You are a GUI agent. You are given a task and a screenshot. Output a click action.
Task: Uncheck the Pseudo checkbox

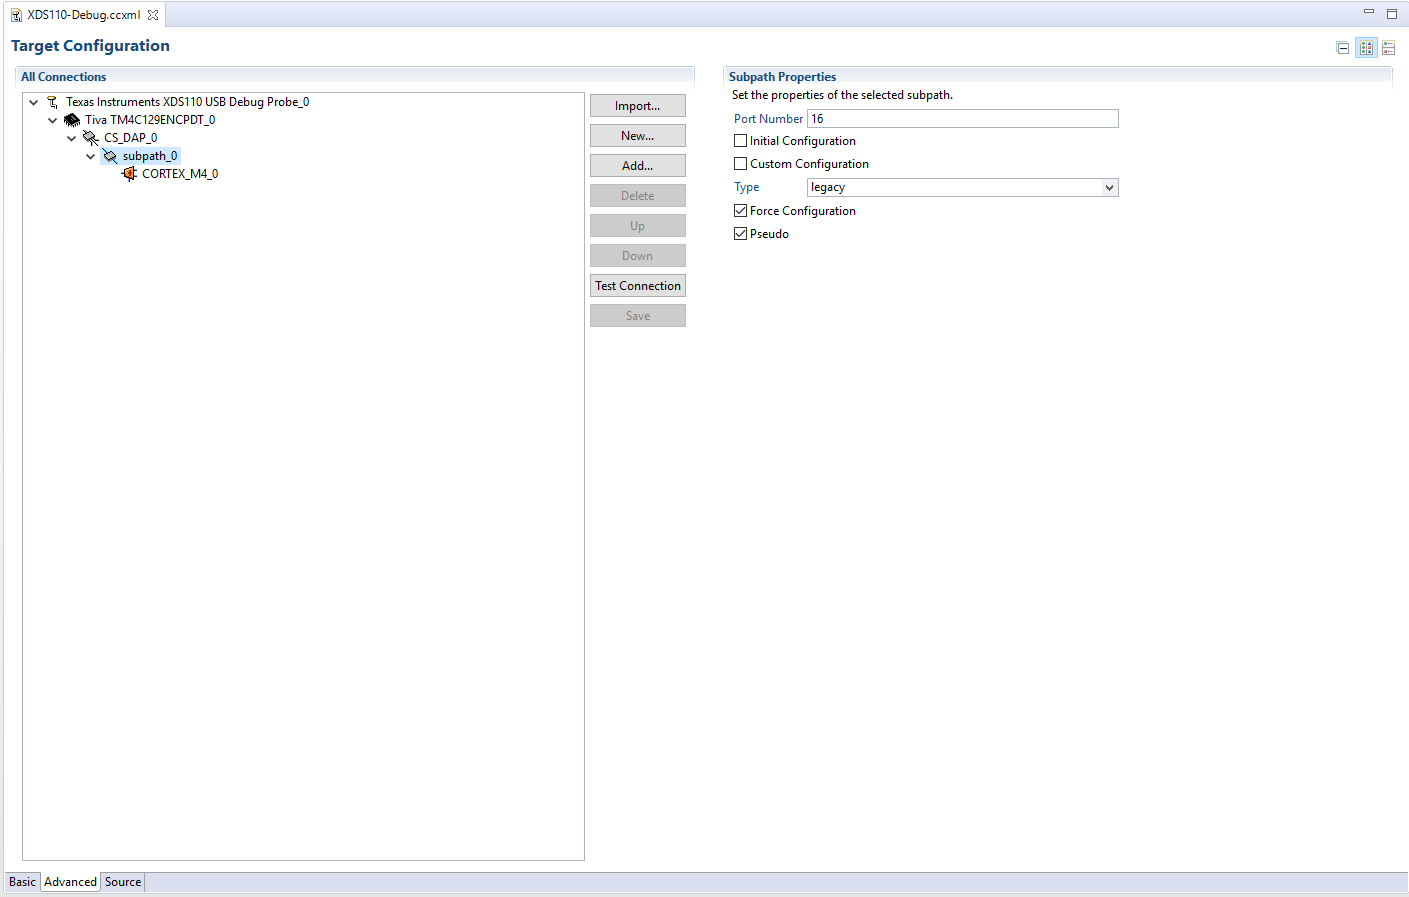click(741, 234)
